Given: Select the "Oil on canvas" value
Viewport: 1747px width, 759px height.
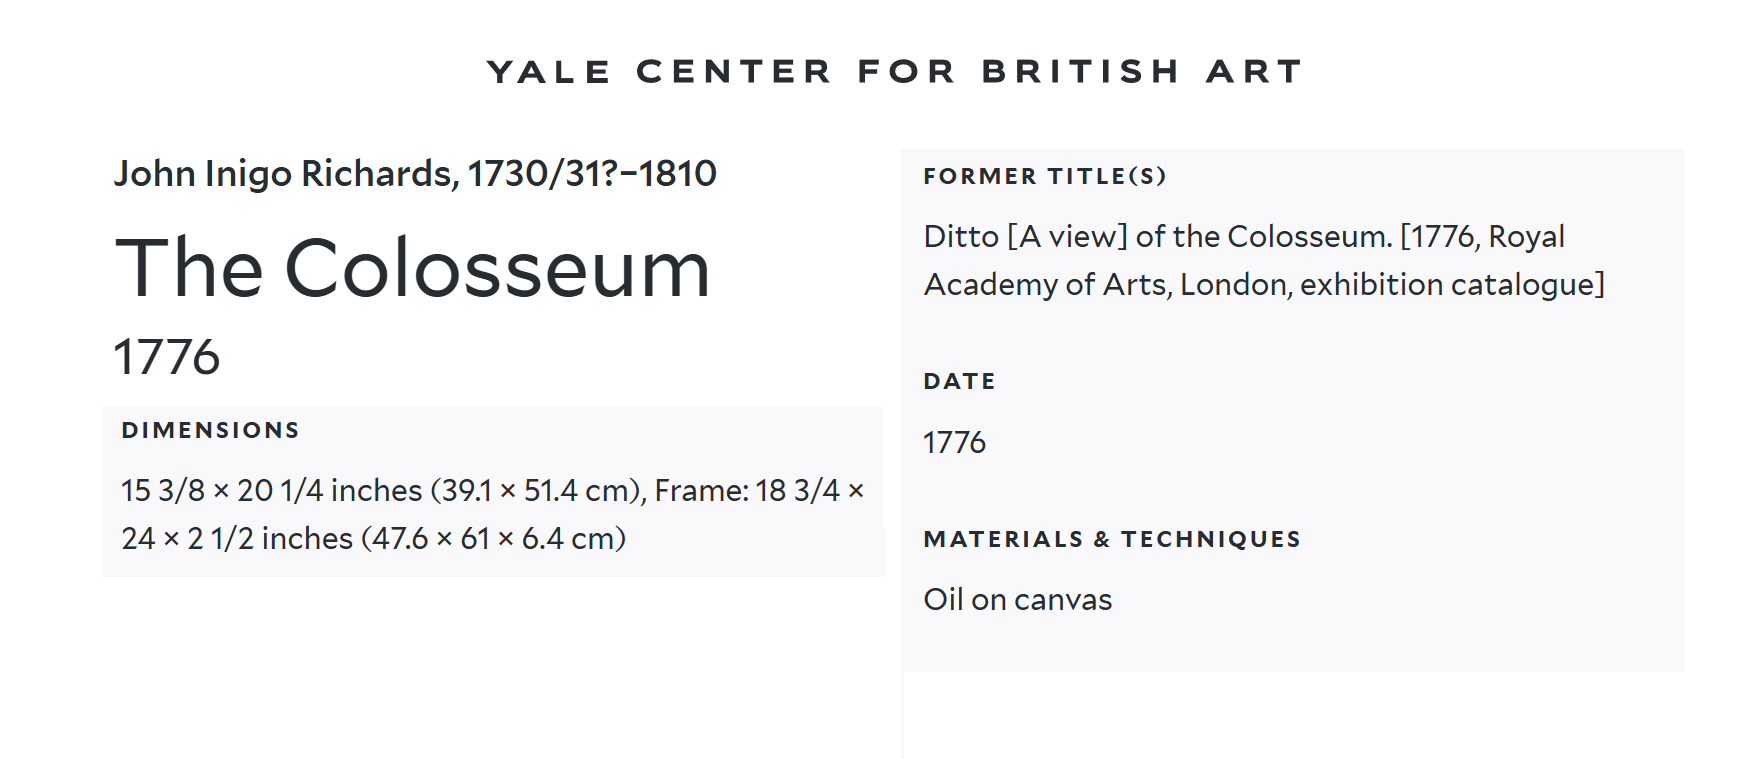Looking at the screenshot, I should click(x=1017, y=600).
